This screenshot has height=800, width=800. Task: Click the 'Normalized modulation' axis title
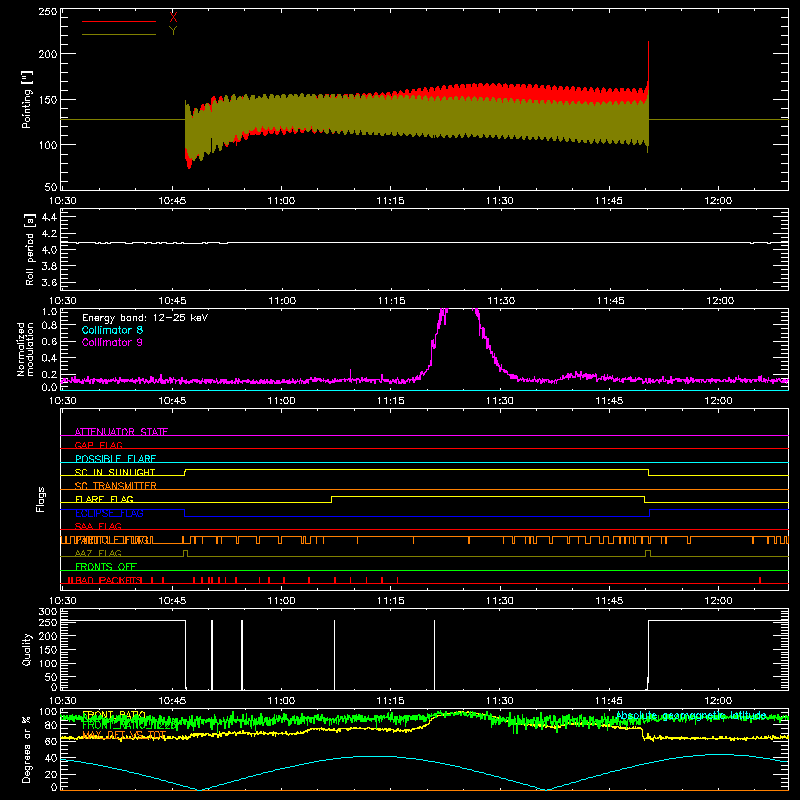(25, 349)
